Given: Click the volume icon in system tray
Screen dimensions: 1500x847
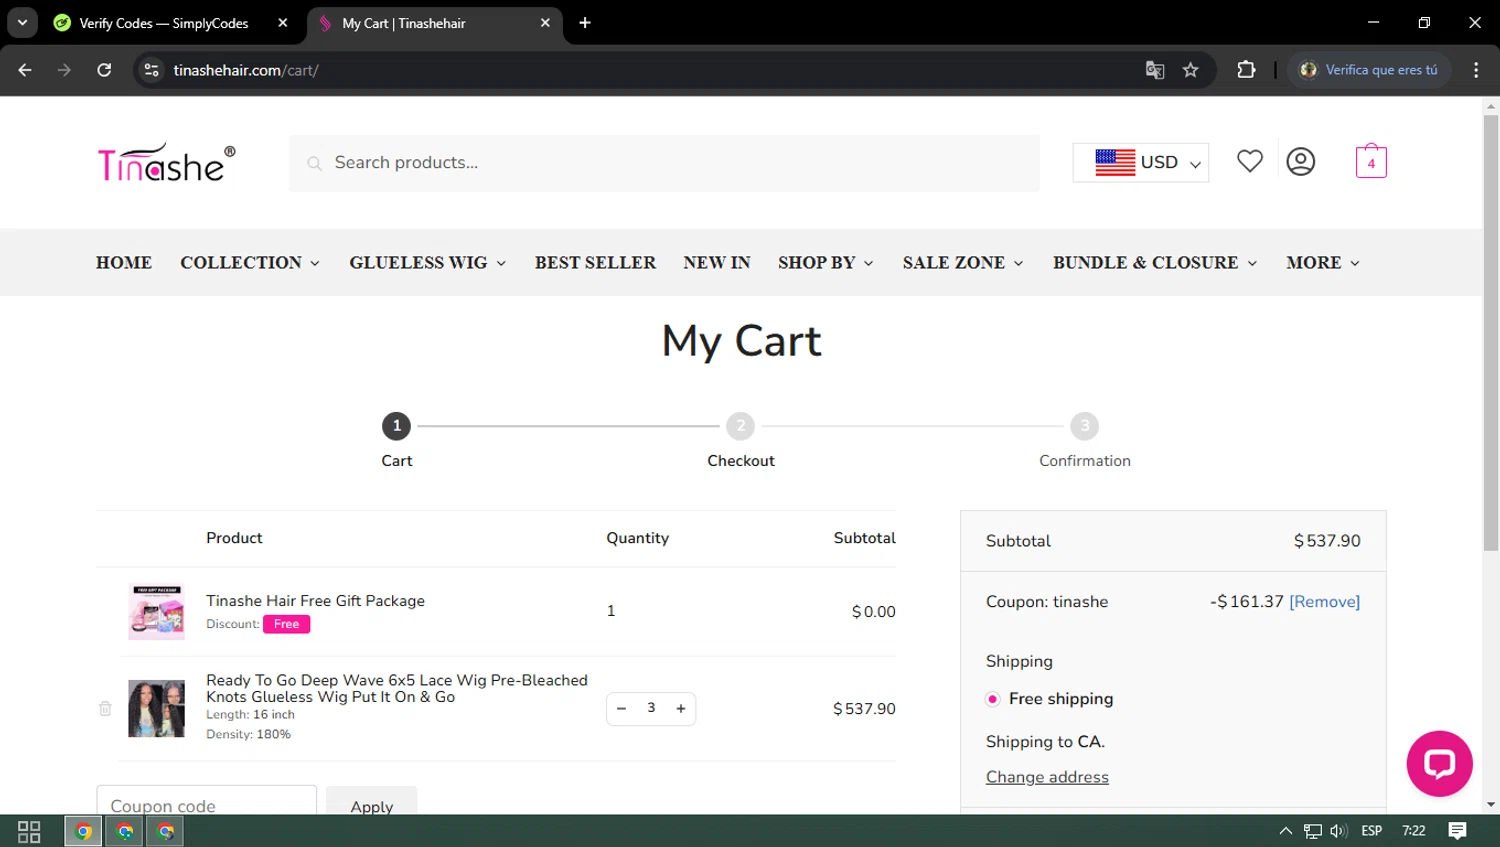Looking at the screenshot, I should (1339, 831).
